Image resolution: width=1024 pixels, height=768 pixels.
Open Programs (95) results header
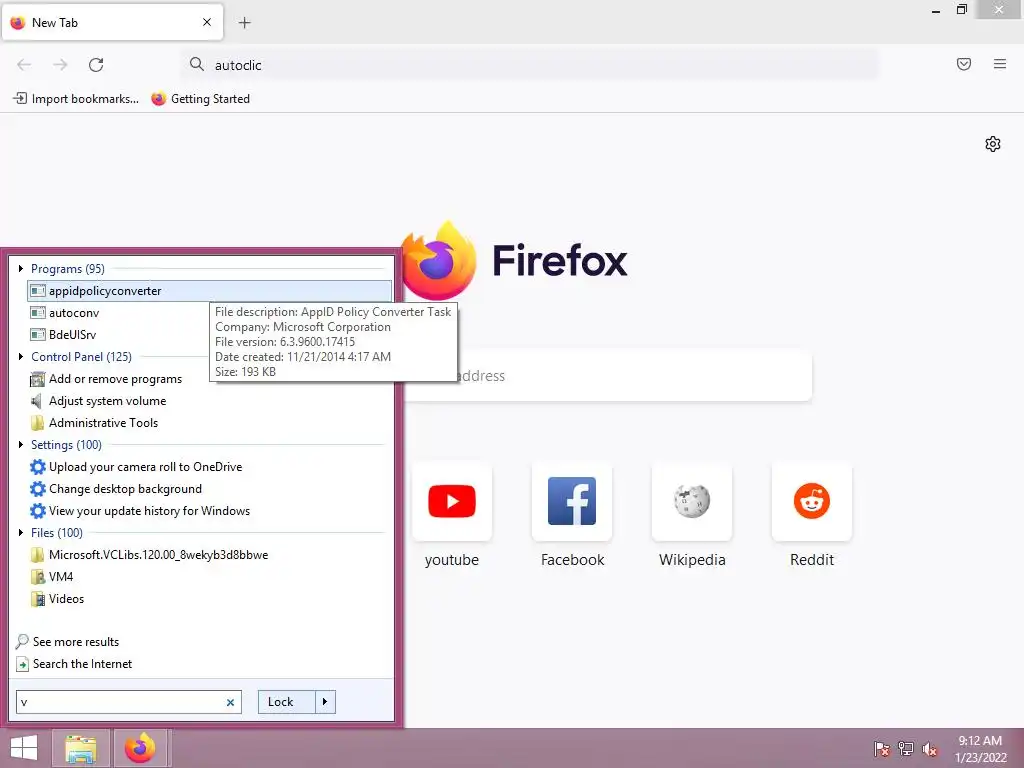coord(68,268)
